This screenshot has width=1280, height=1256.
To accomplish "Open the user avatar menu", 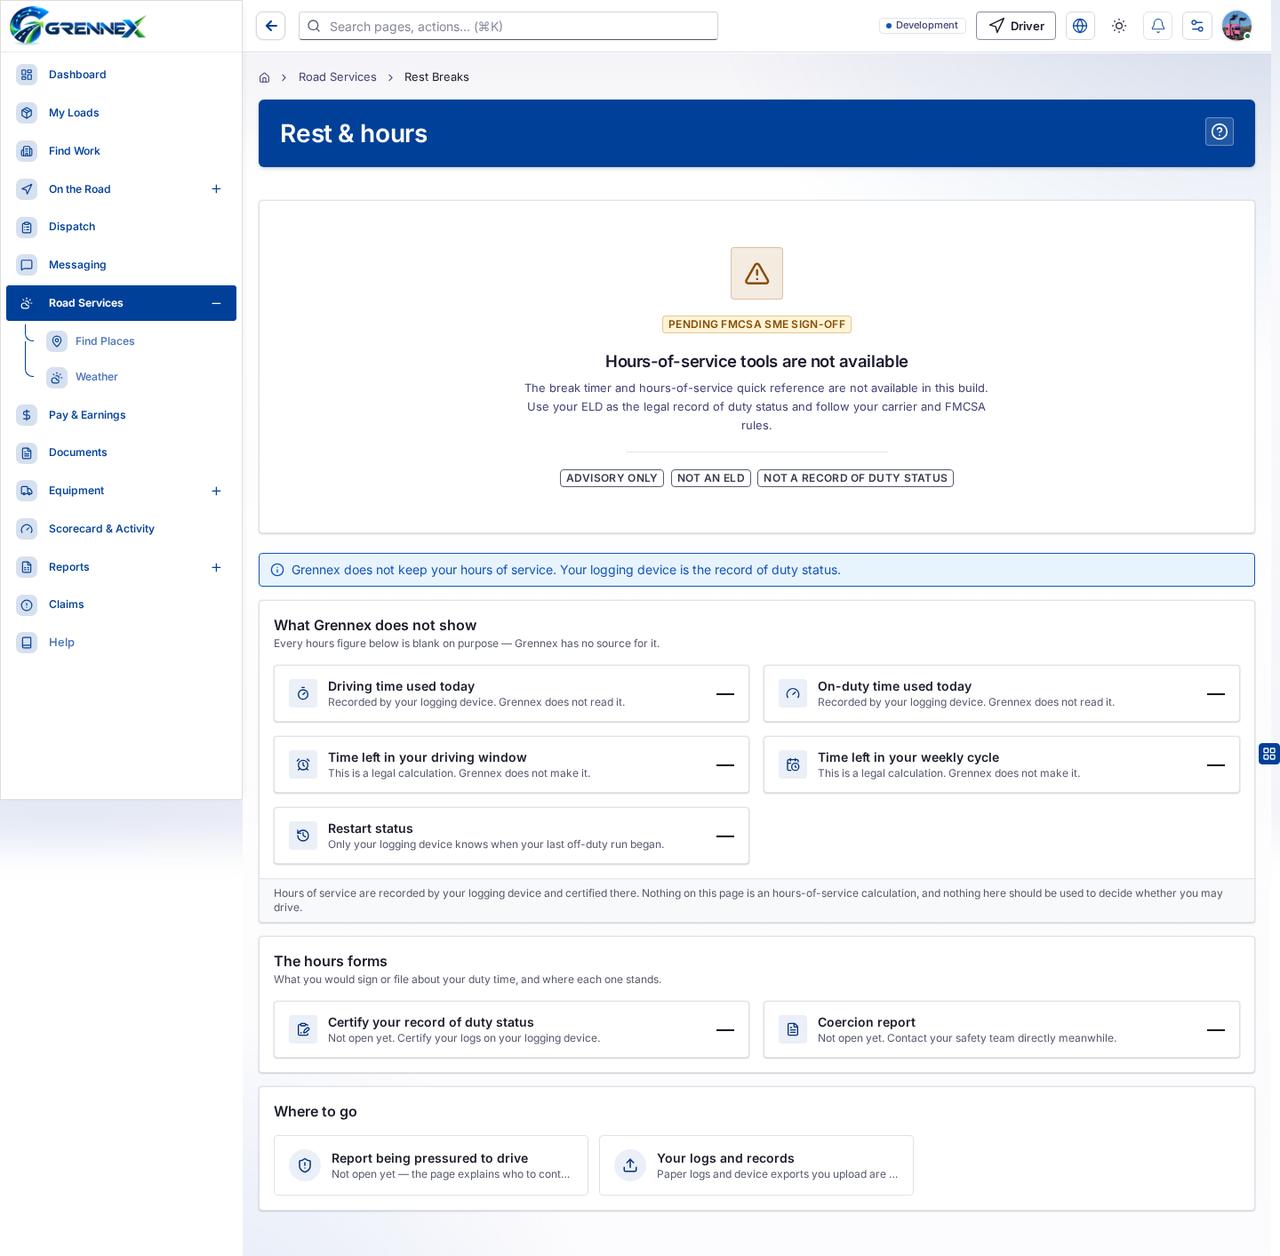I will point(1237,26).
